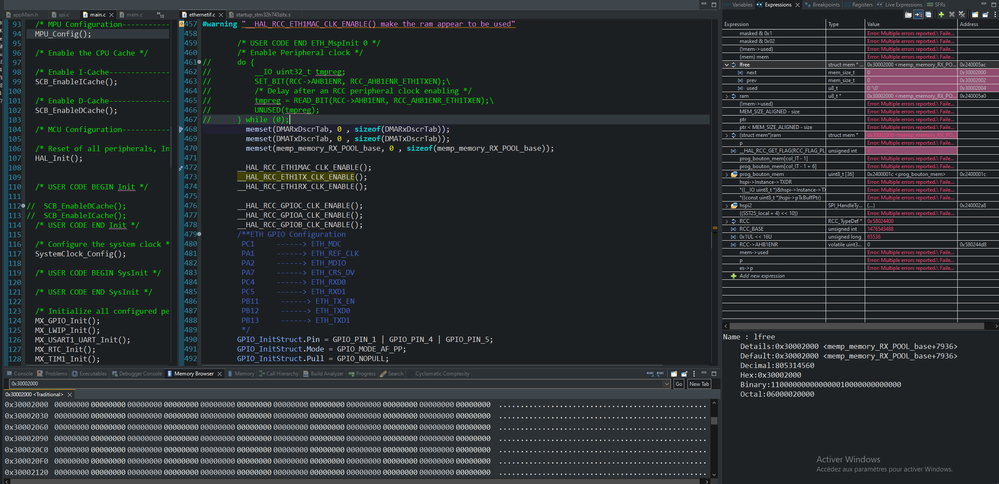Close the main.c editor tab
The width and height of the screenshot is (999, 484).
(x=112, y=17)
